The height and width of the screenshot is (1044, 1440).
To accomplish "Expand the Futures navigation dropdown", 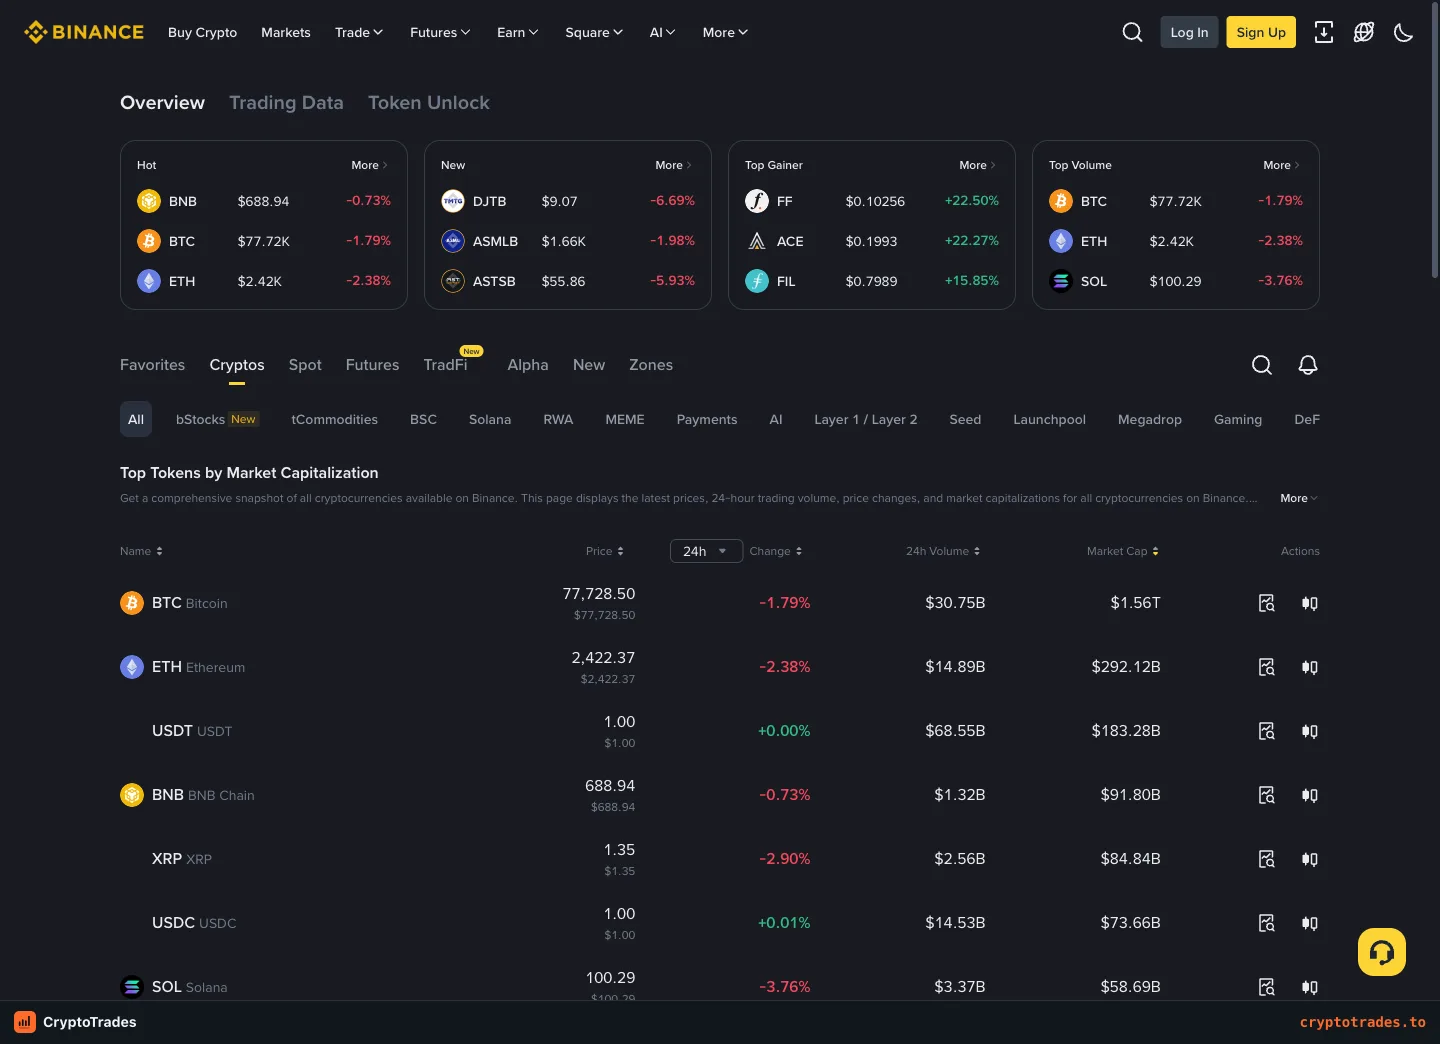I will 440,32.
